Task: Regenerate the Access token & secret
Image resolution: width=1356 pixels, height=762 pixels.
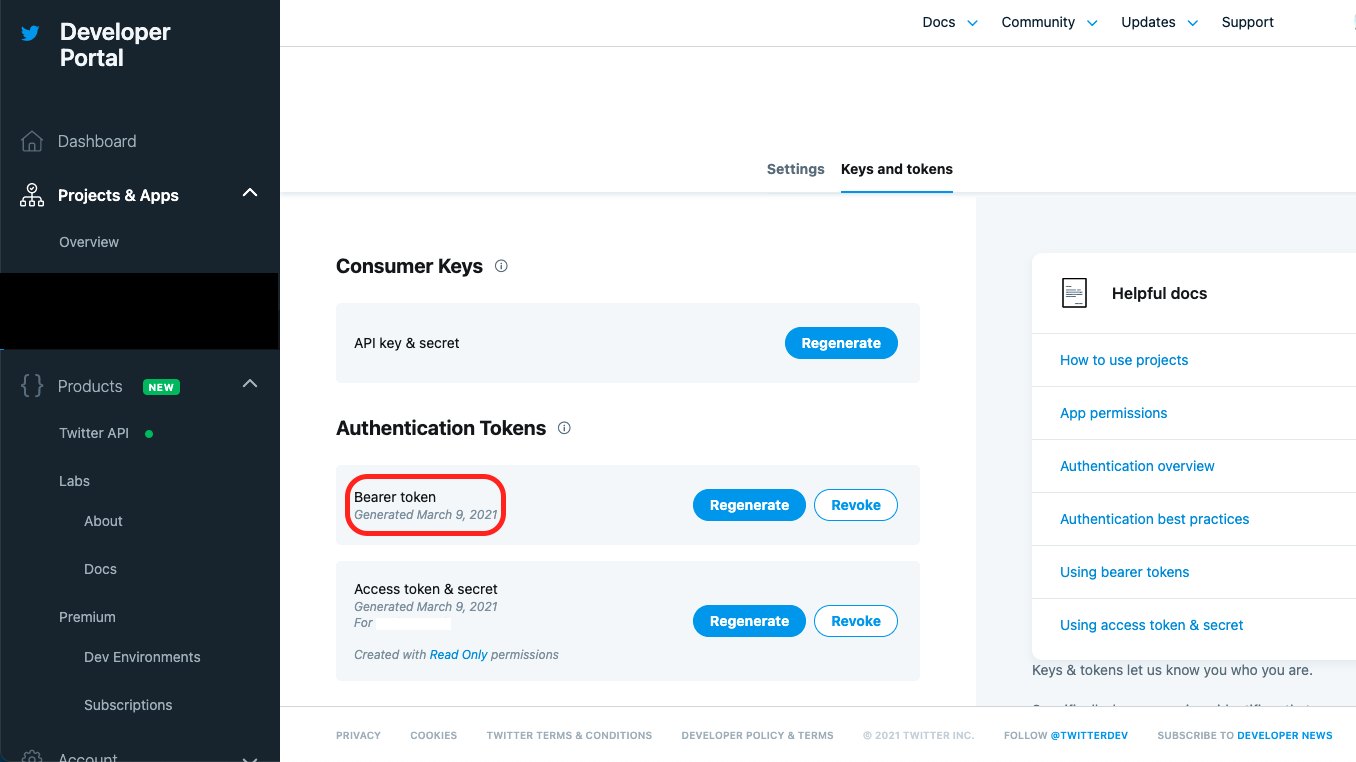Action: pyautogui.click(x=749, y=621)
